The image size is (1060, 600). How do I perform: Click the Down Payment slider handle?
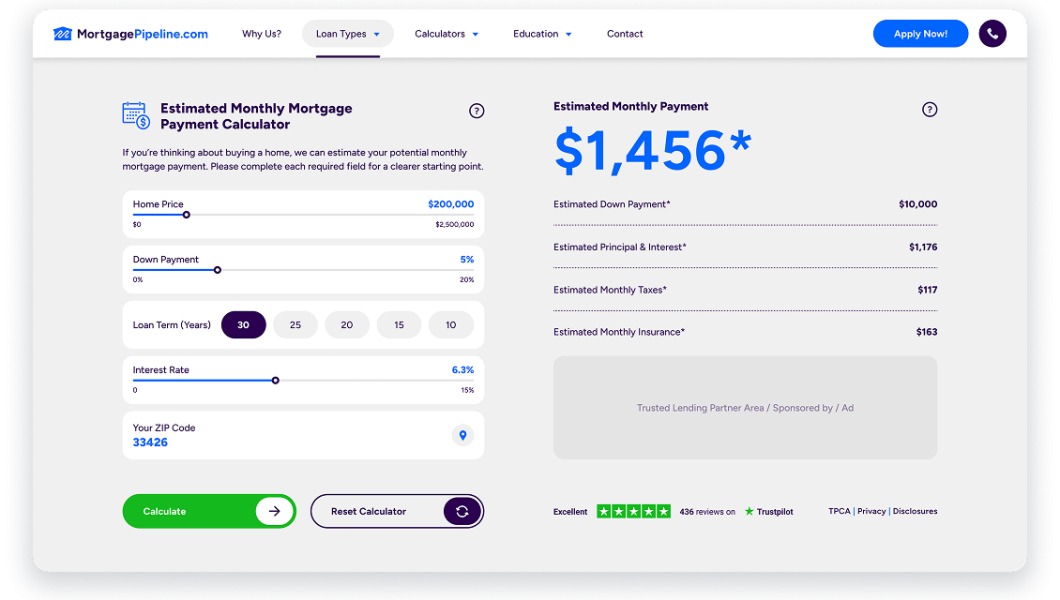218,270
